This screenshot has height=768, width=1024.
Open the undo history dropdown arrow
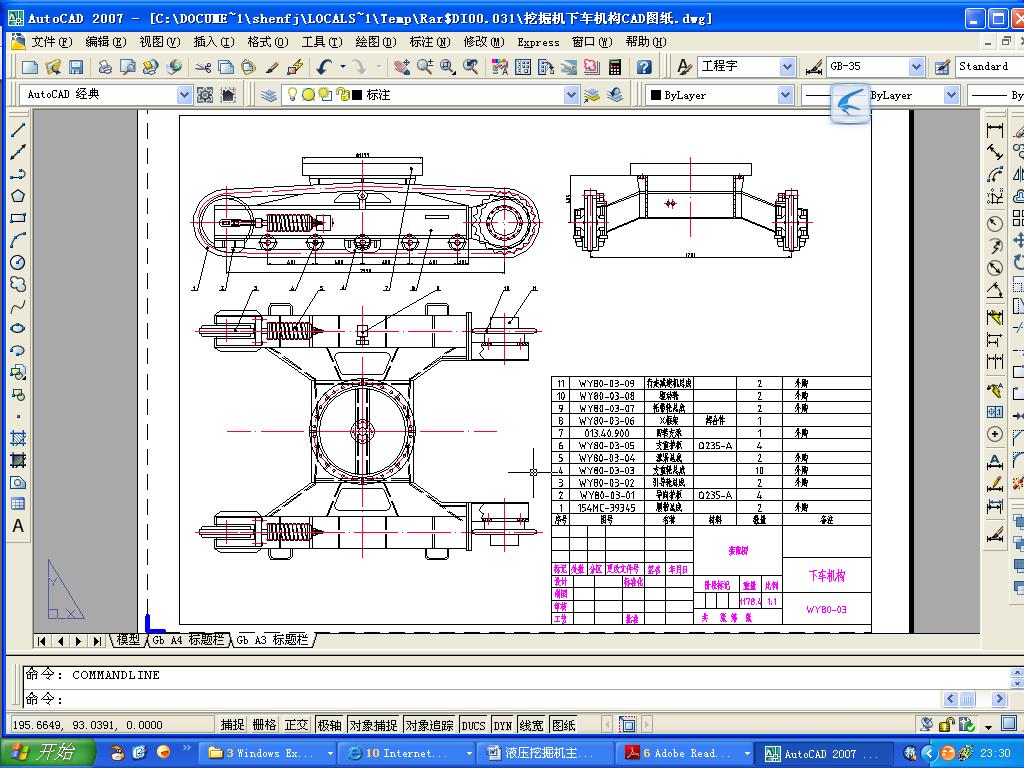pos(343,67)
